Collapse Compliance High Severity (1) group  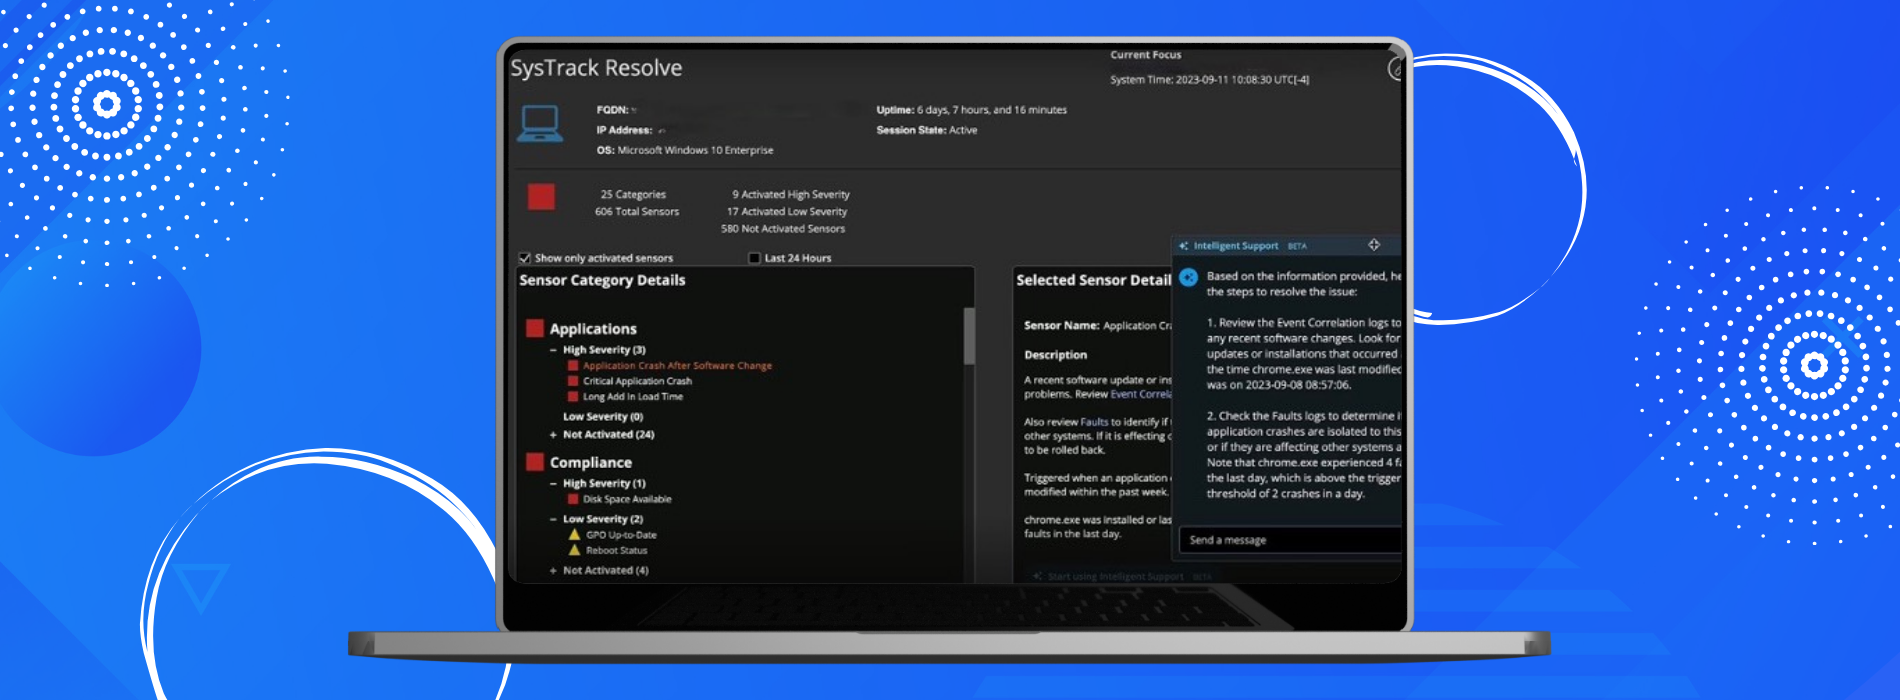tap(553, 484)
